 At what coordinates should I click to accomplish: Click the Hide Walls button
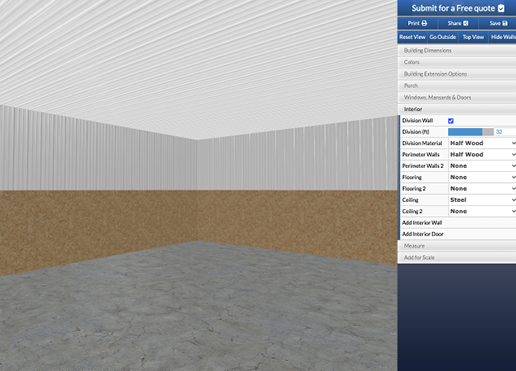coord(503,37)
